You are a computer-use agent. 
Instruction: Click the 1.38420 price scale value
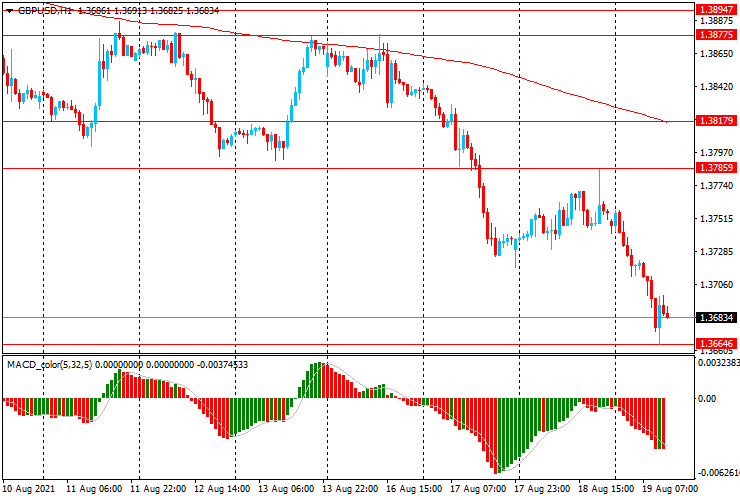(717, 87)
